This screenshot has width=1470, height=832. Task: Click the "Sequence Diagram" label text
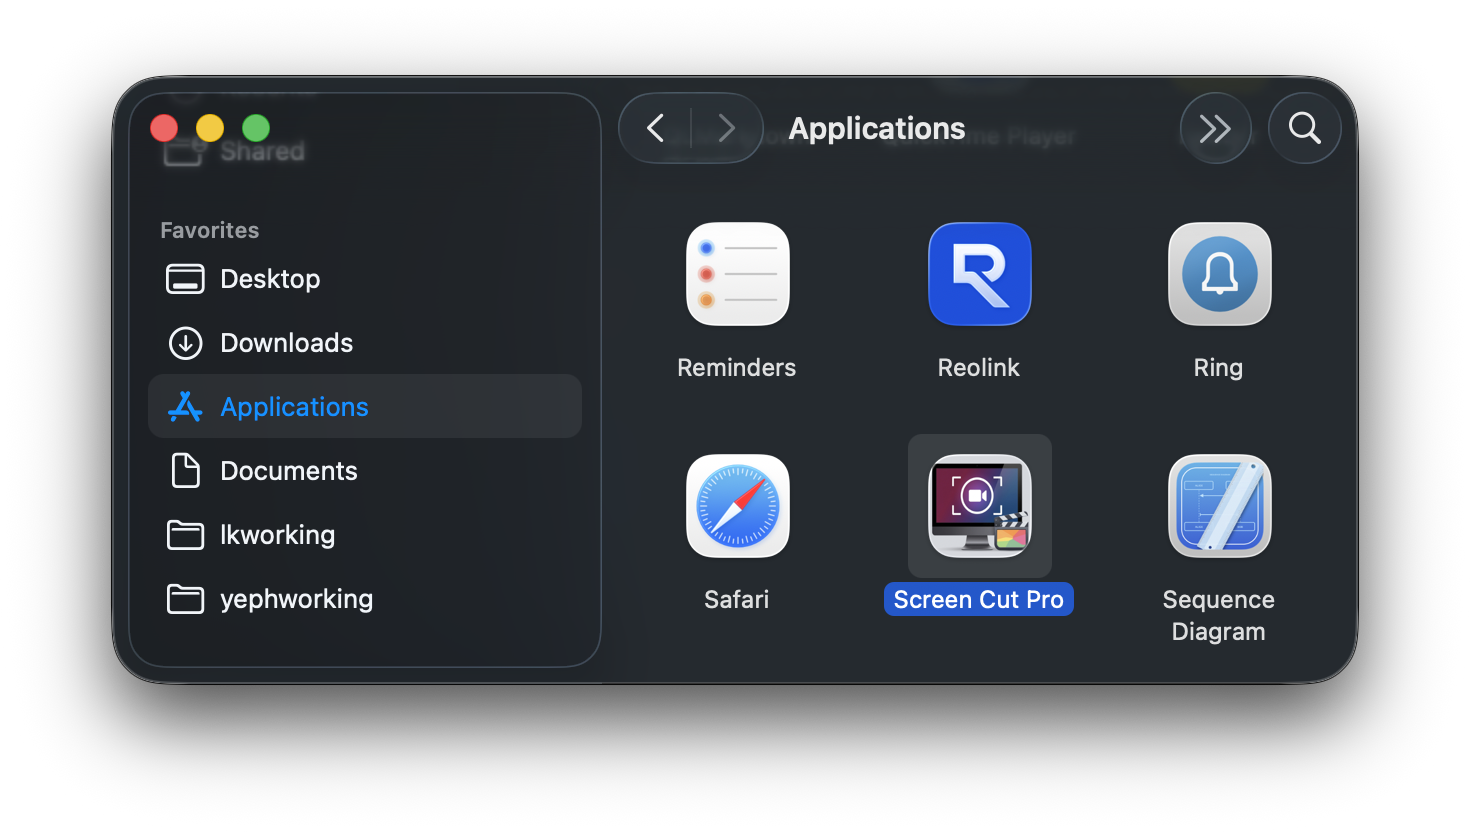click(1219, 616)
